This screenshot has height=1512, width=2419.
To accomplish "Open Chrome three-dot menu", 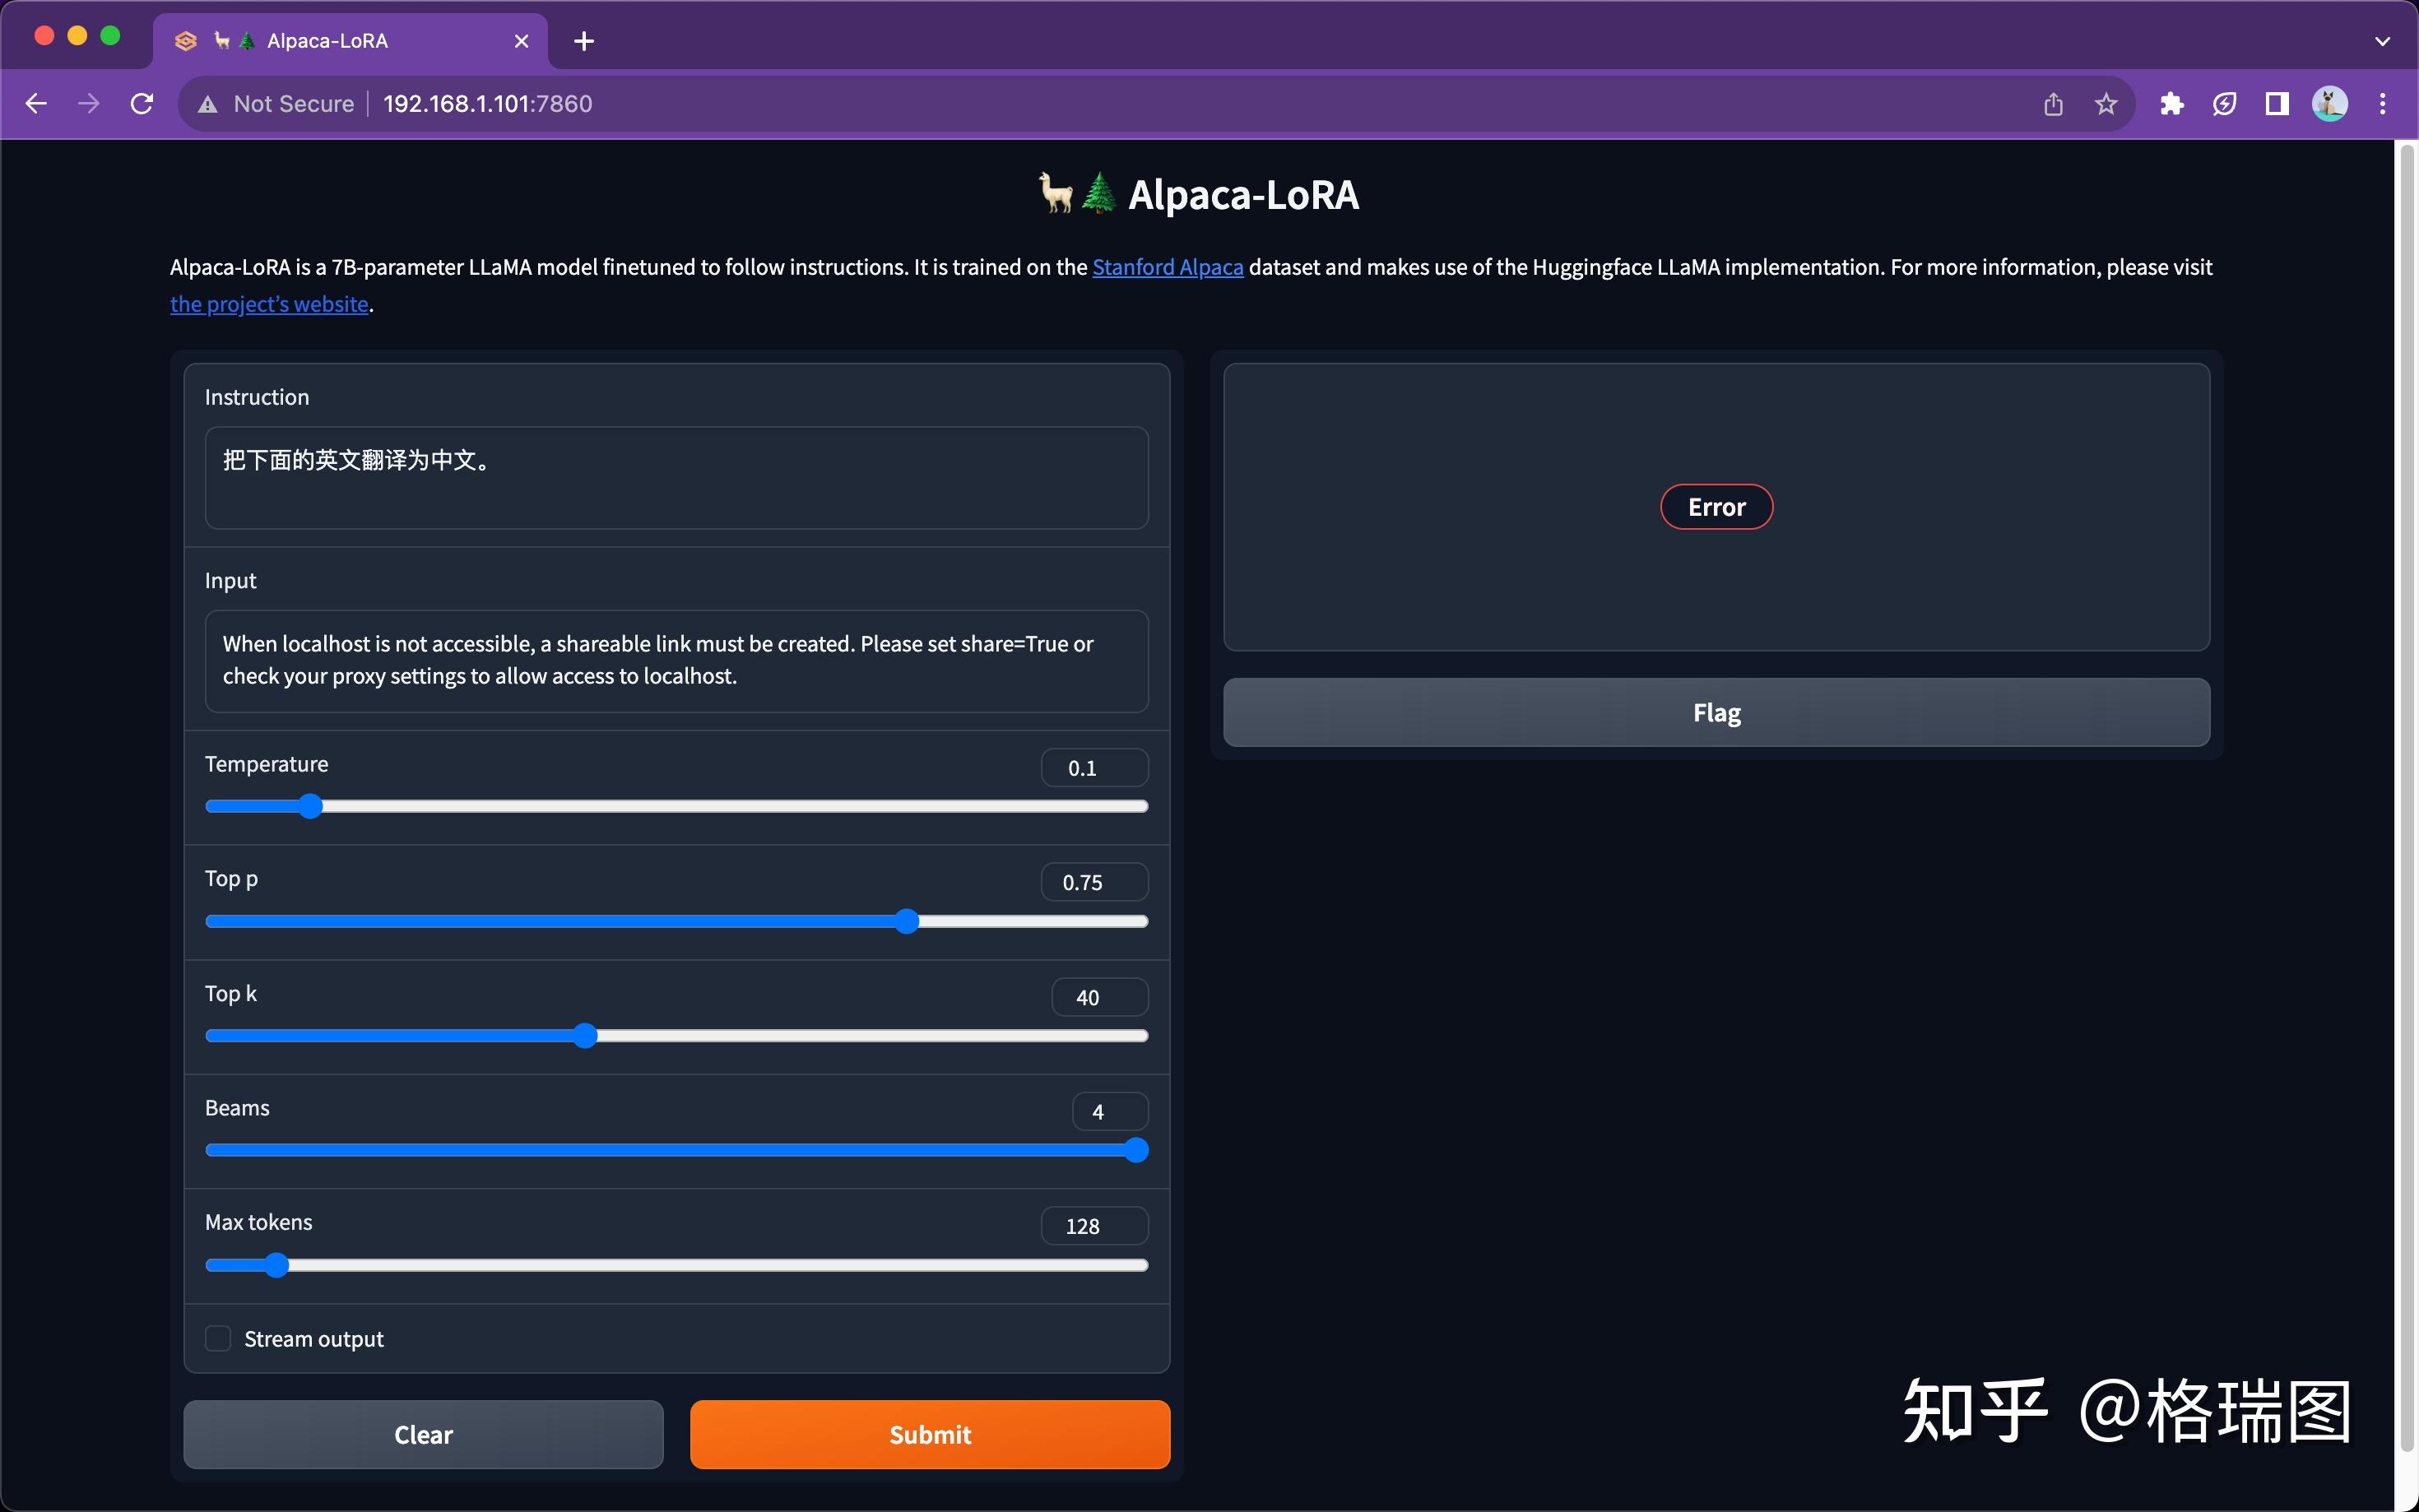I will pyautogui.click(x=2383, y=104).
